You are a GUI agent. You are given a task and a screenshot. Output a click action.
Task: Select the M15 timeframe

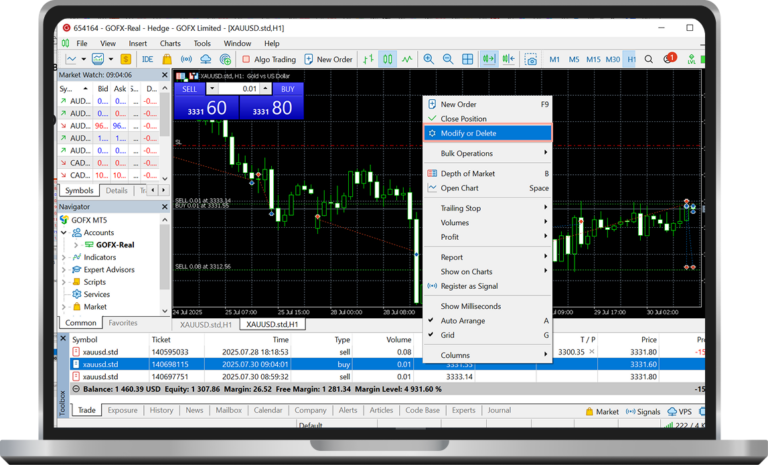(593, 59)
